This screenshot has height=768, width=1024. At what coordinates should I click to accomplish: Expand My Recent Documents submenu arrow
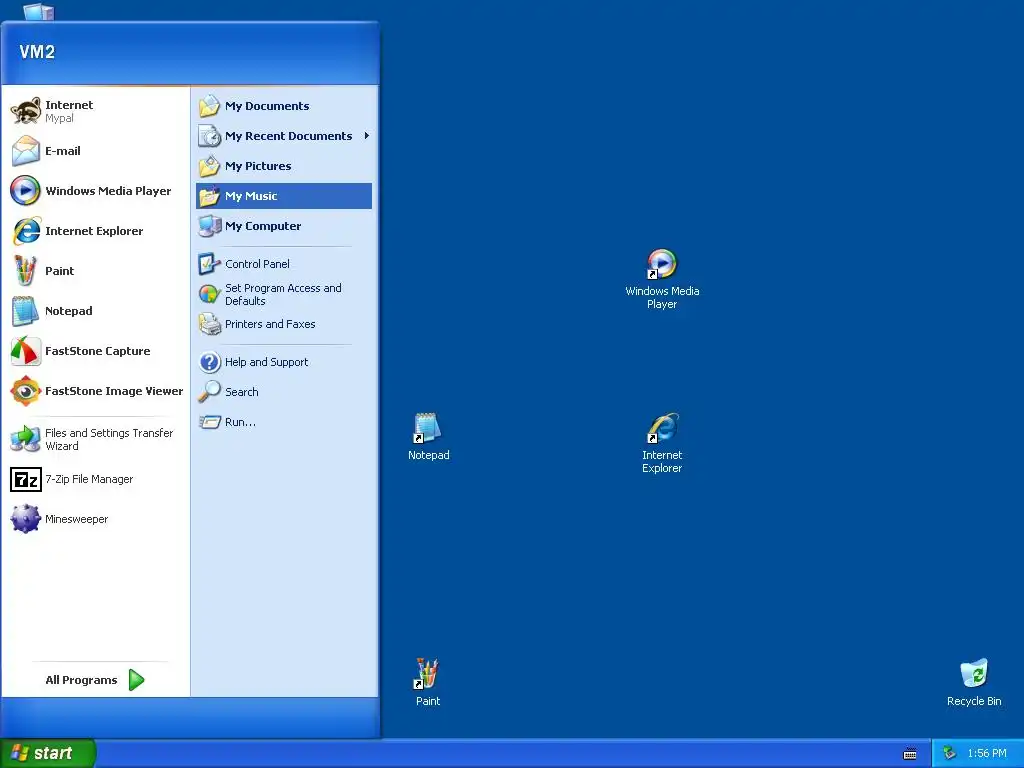366,136
